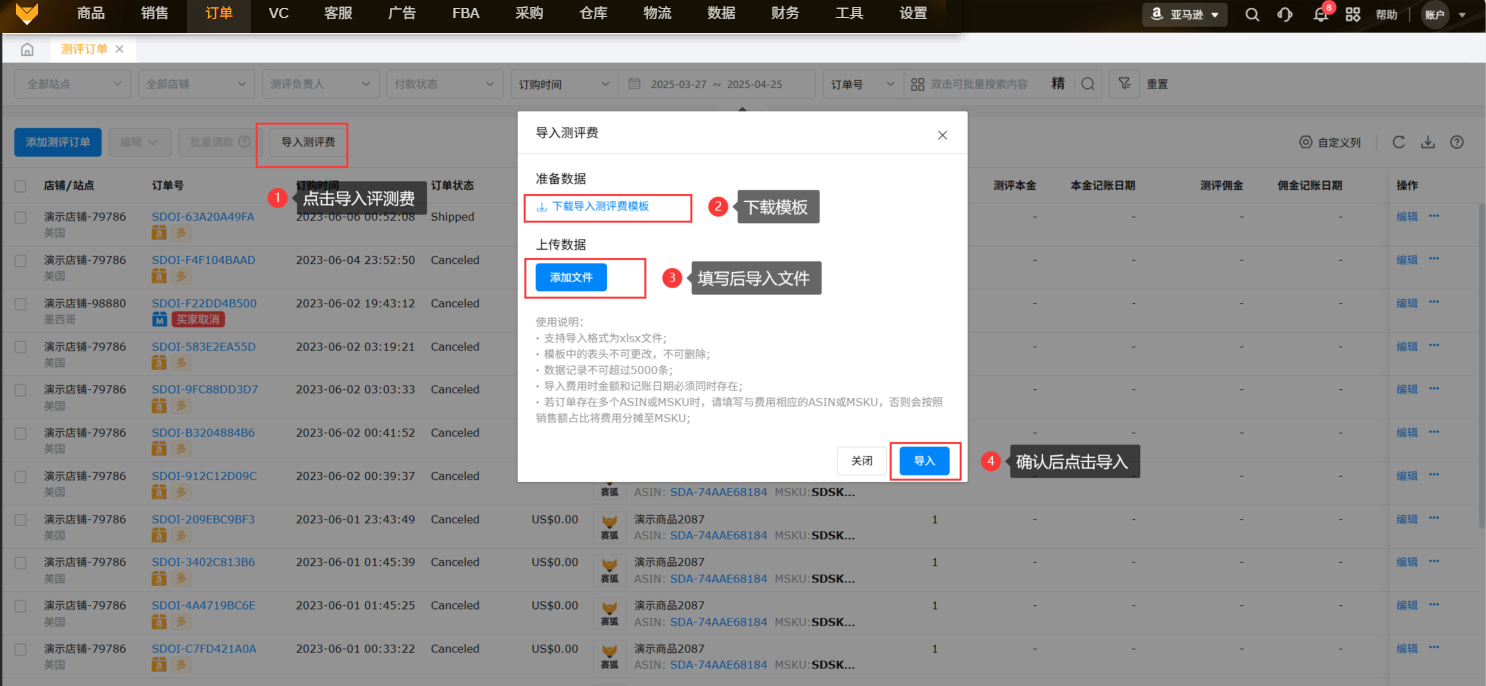Select checkbox for order SDOI-C7FD421A0A
The image size is (1486, 686).
coord(21,650)
